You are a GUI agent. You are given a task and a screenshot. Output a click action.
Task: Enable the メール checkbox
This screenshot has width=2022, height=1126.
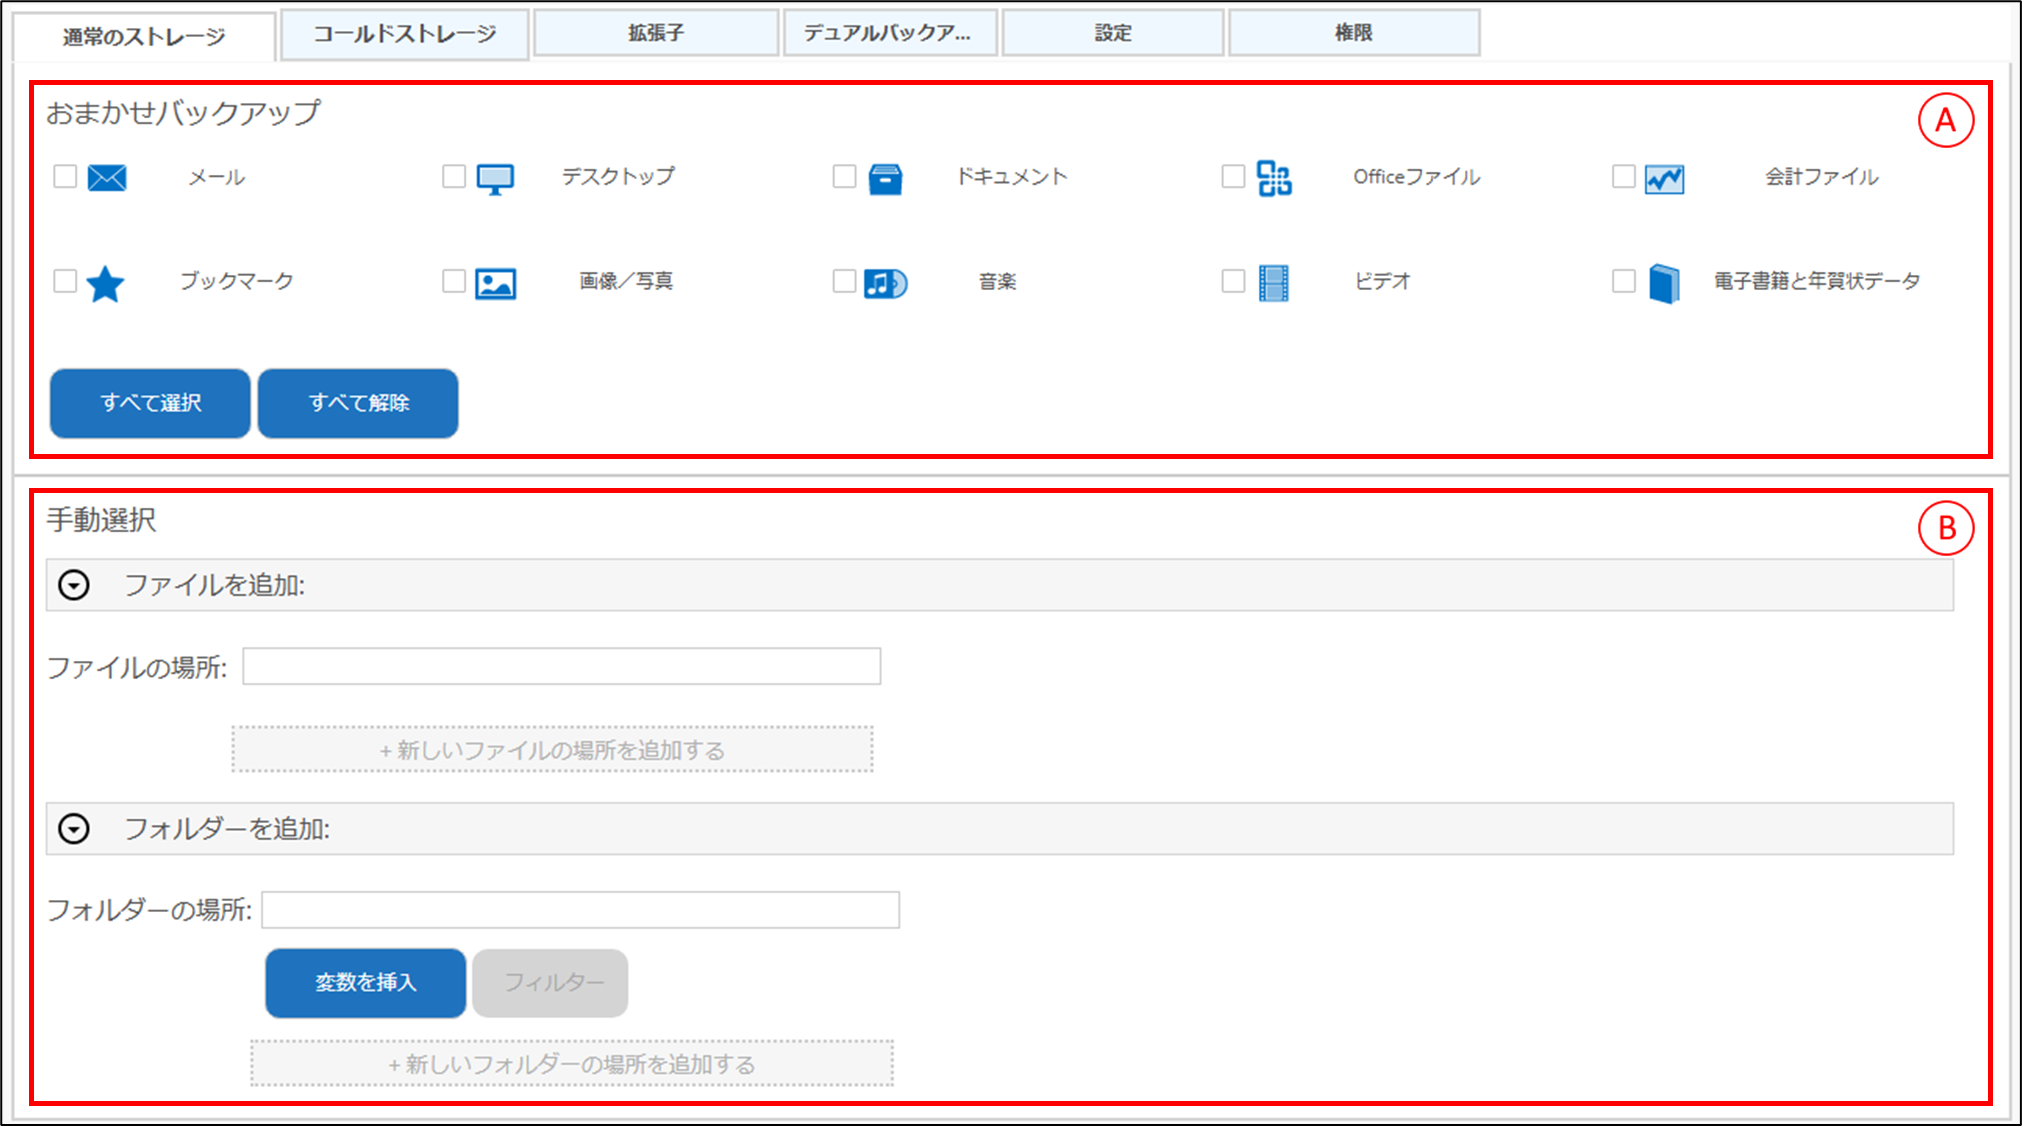pos(65,177)
